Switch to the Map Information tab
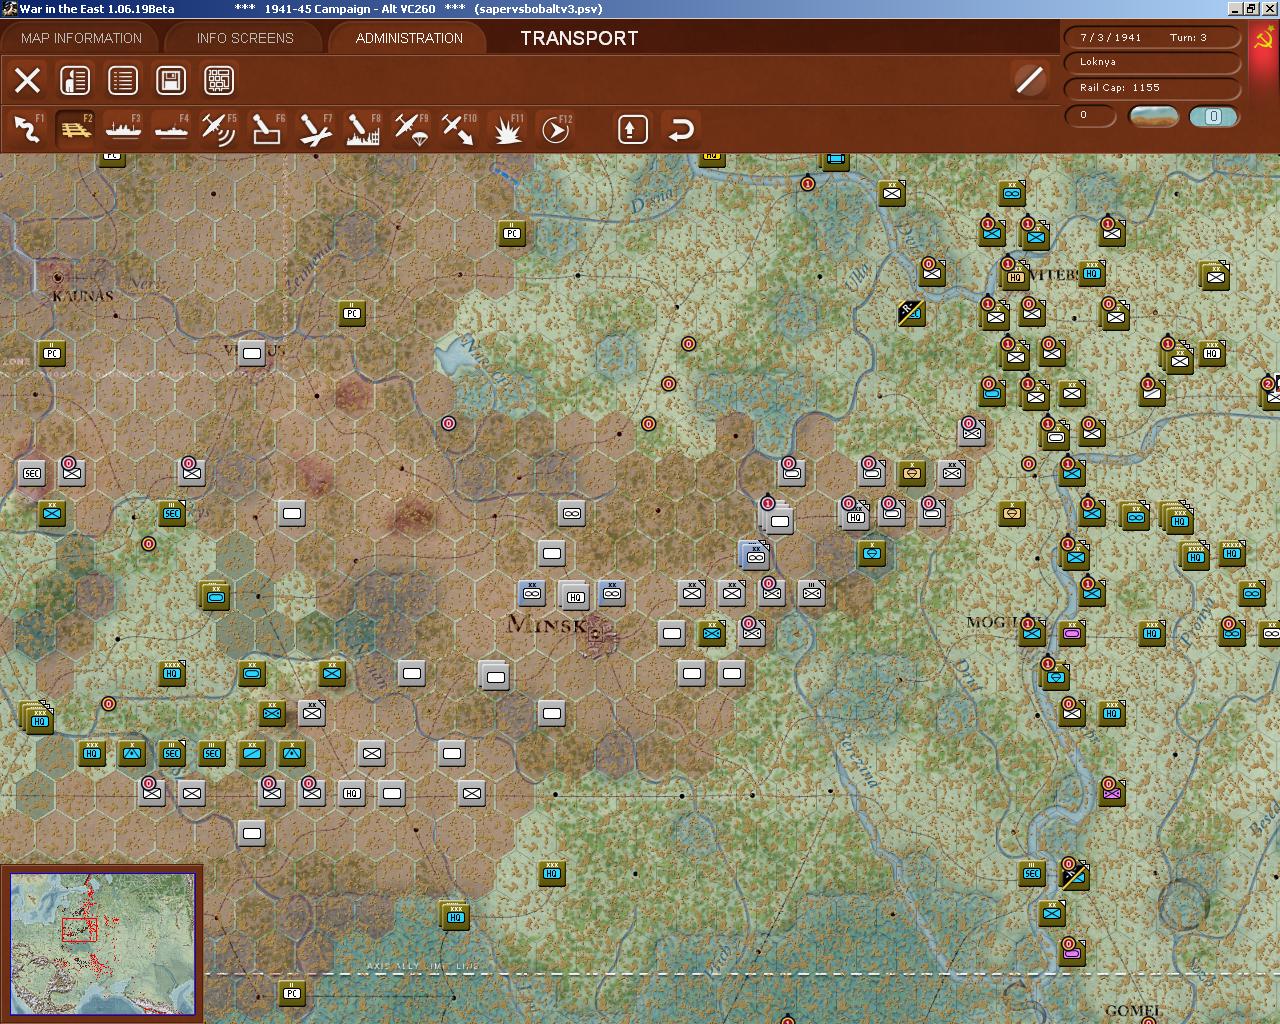This screenshot has height=1024, width=1280. coord(81,38)
